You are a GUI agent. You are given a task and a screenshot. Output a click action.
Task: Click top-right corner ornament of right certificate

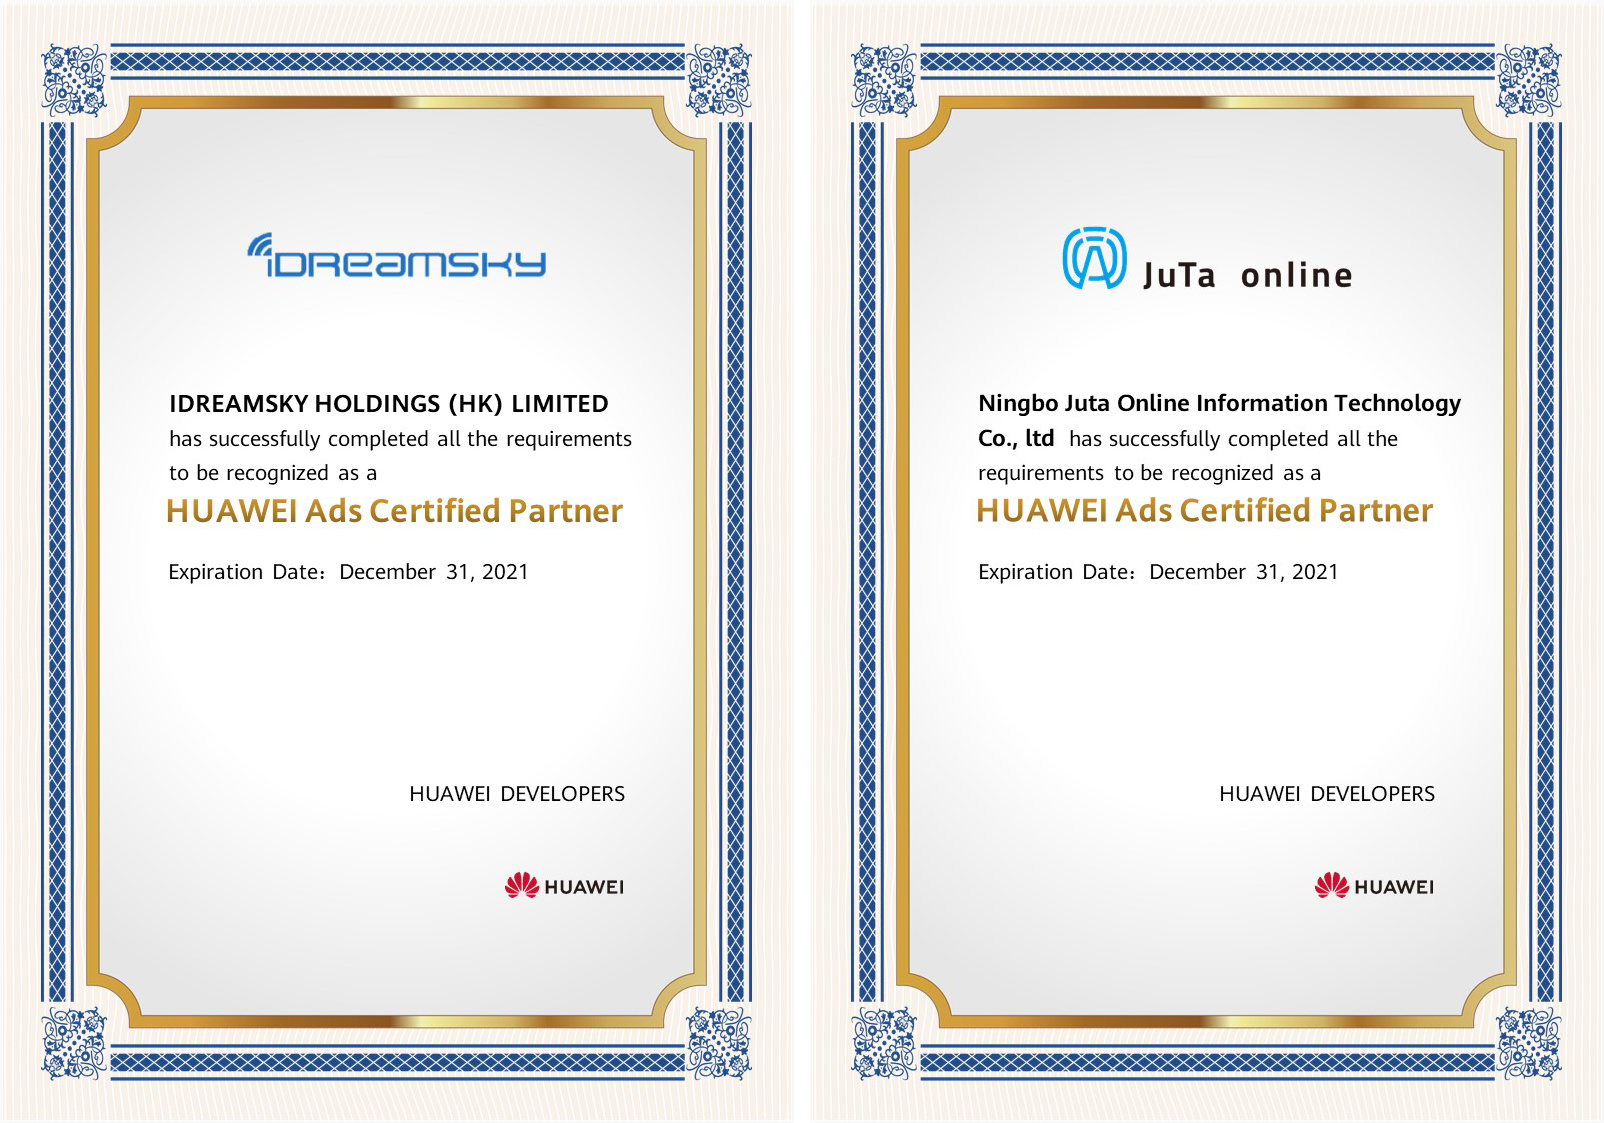pos(1528,79)
